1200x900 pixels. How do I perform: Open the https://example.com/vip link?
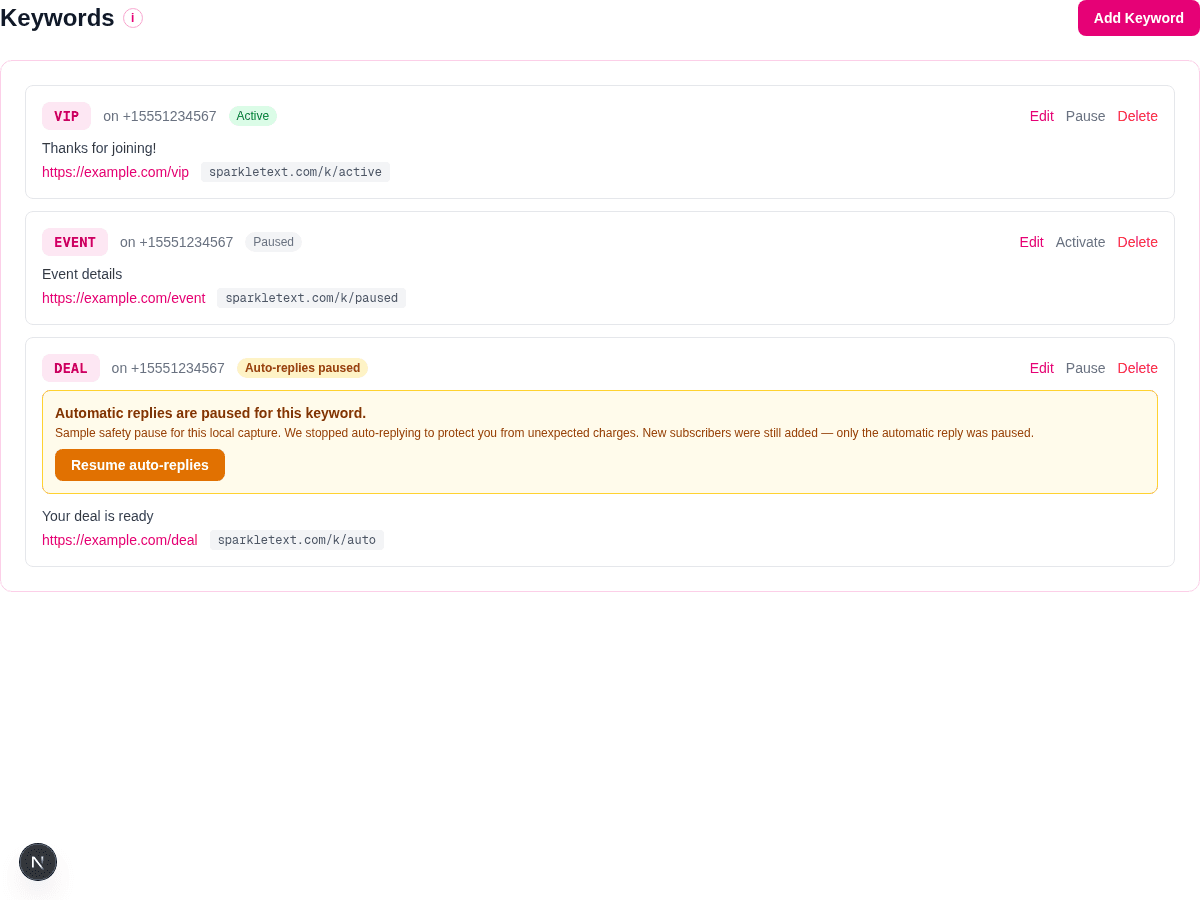(x=115, y=172)
